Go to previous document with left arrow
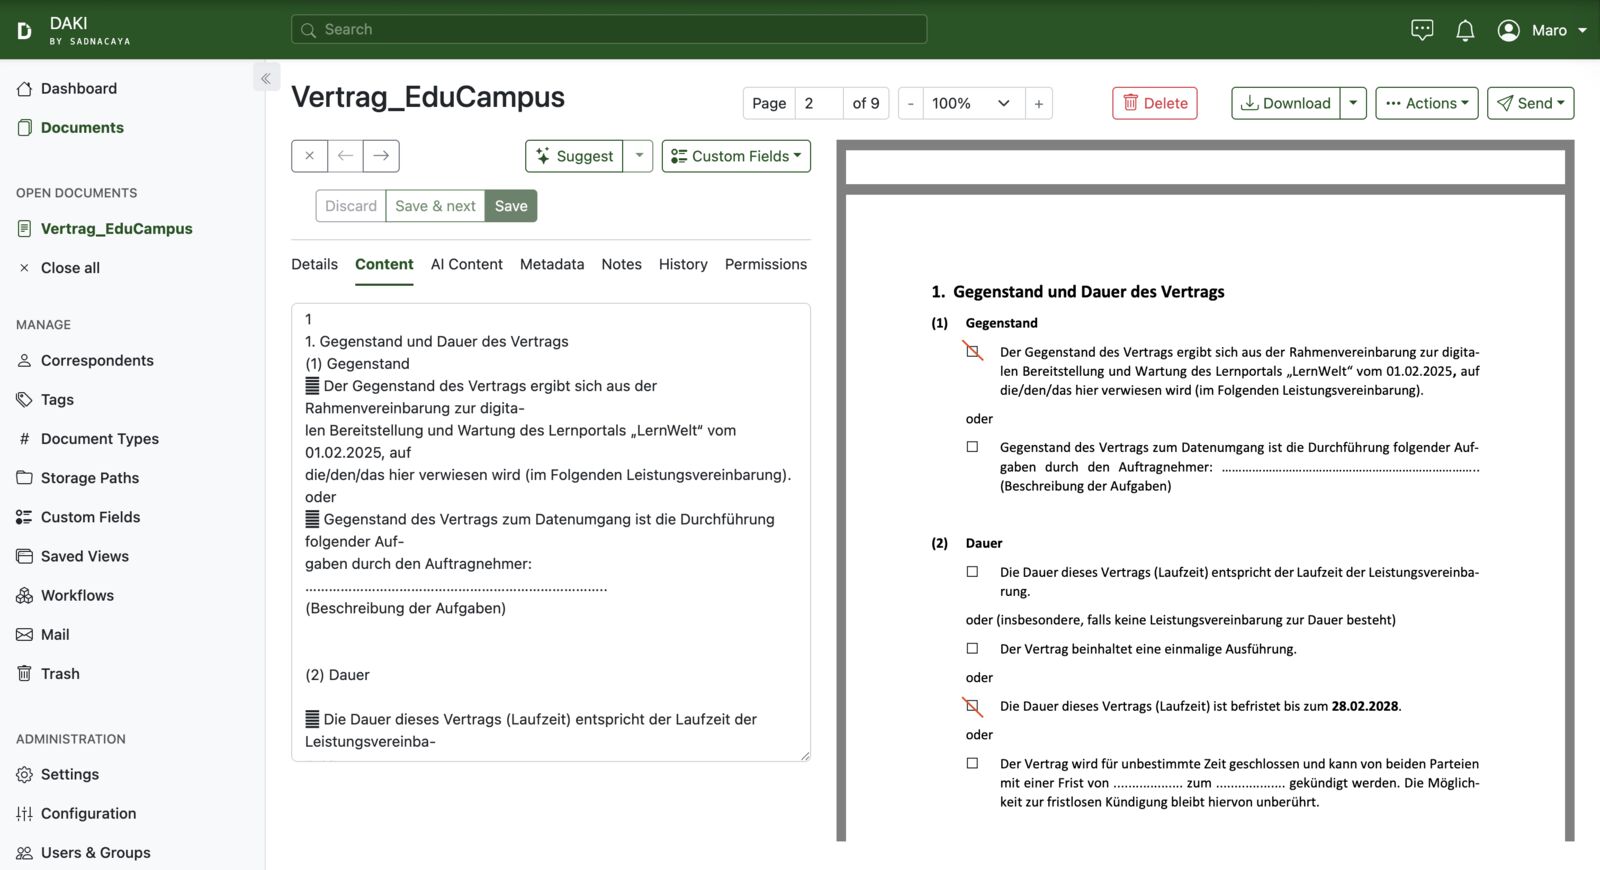 [345, 156]
